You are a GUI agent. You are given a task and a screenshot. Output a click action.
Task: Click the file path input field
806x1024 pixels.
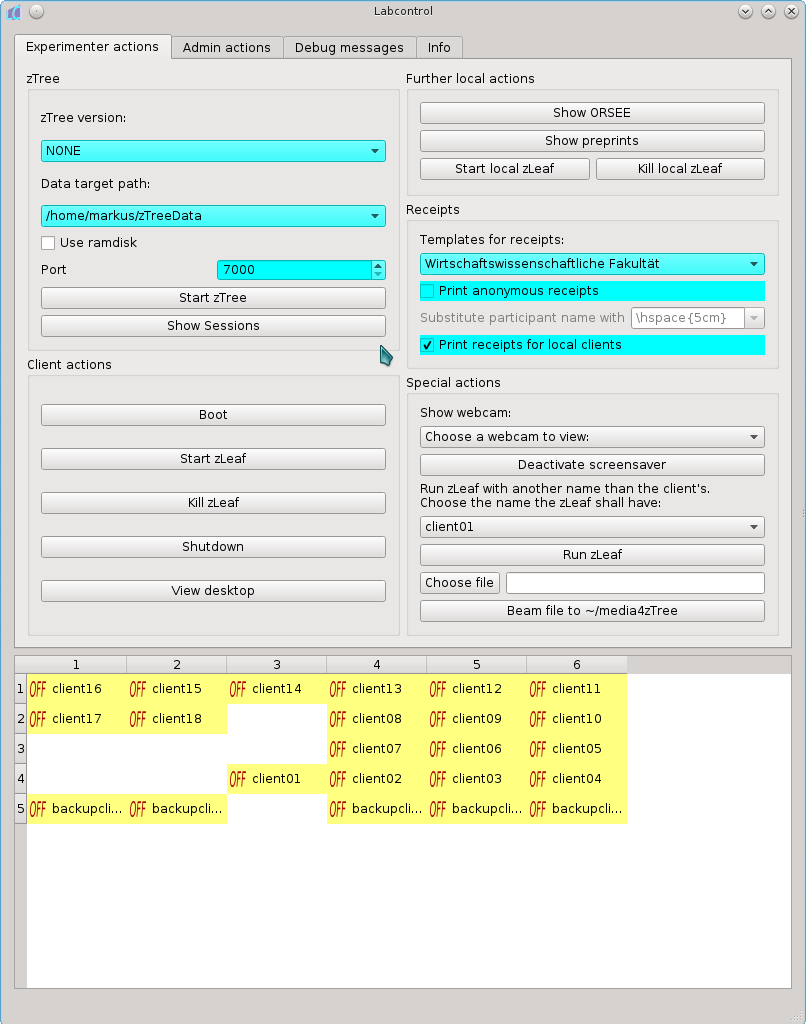tap(635, 583)
